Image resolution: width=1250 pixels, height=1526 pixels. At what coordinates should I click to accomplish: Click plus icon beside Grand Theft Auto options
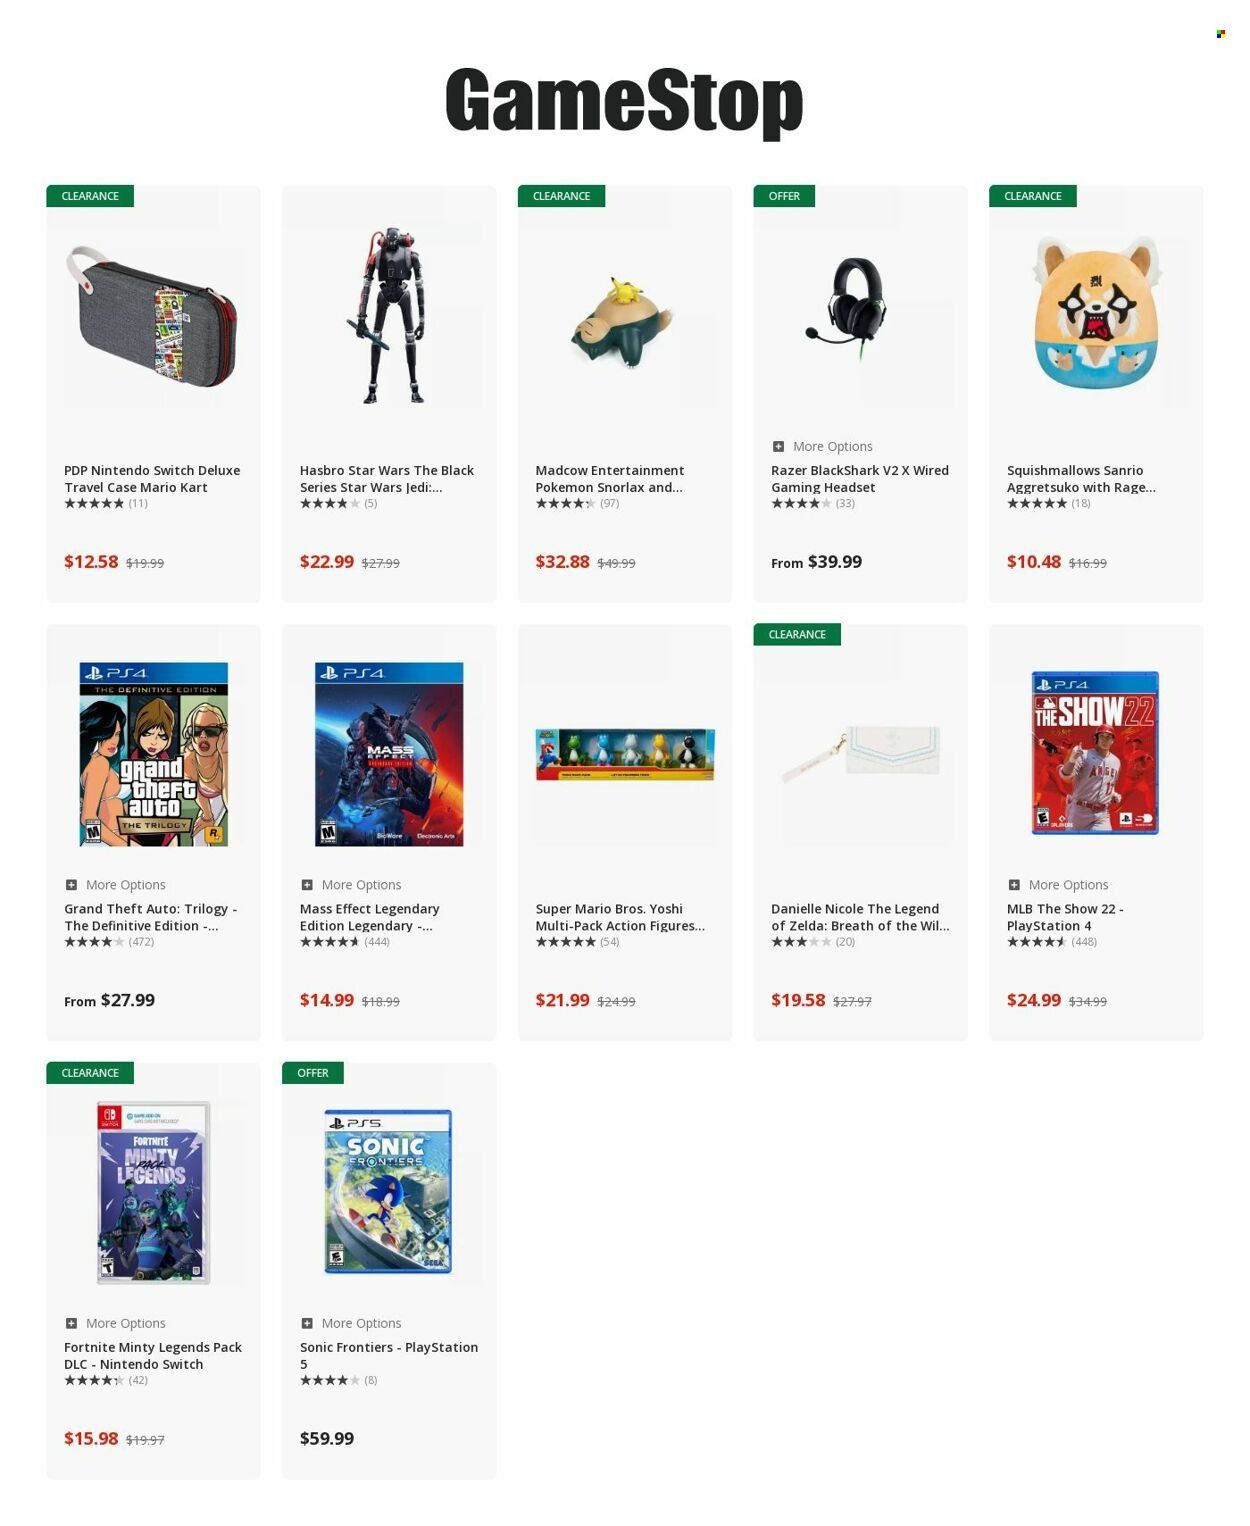click(71, 885)
